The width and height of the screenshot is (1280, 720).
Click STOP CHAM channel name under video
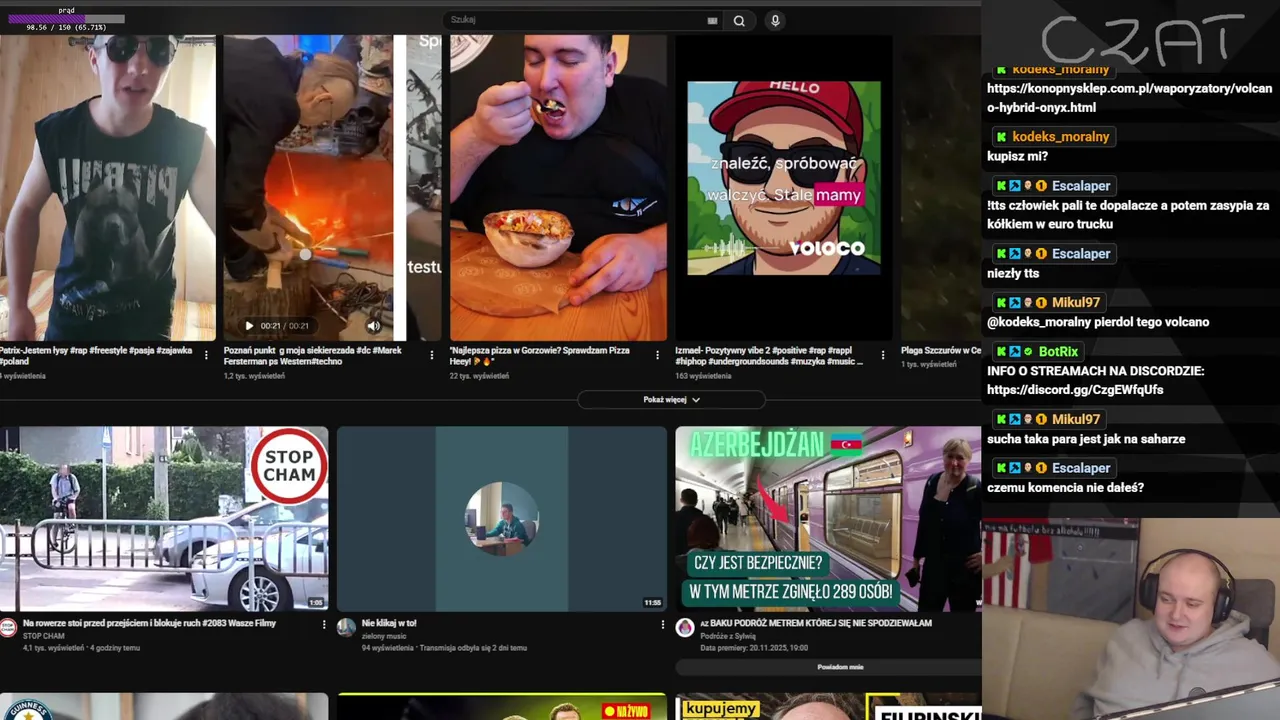coord(44,636)
